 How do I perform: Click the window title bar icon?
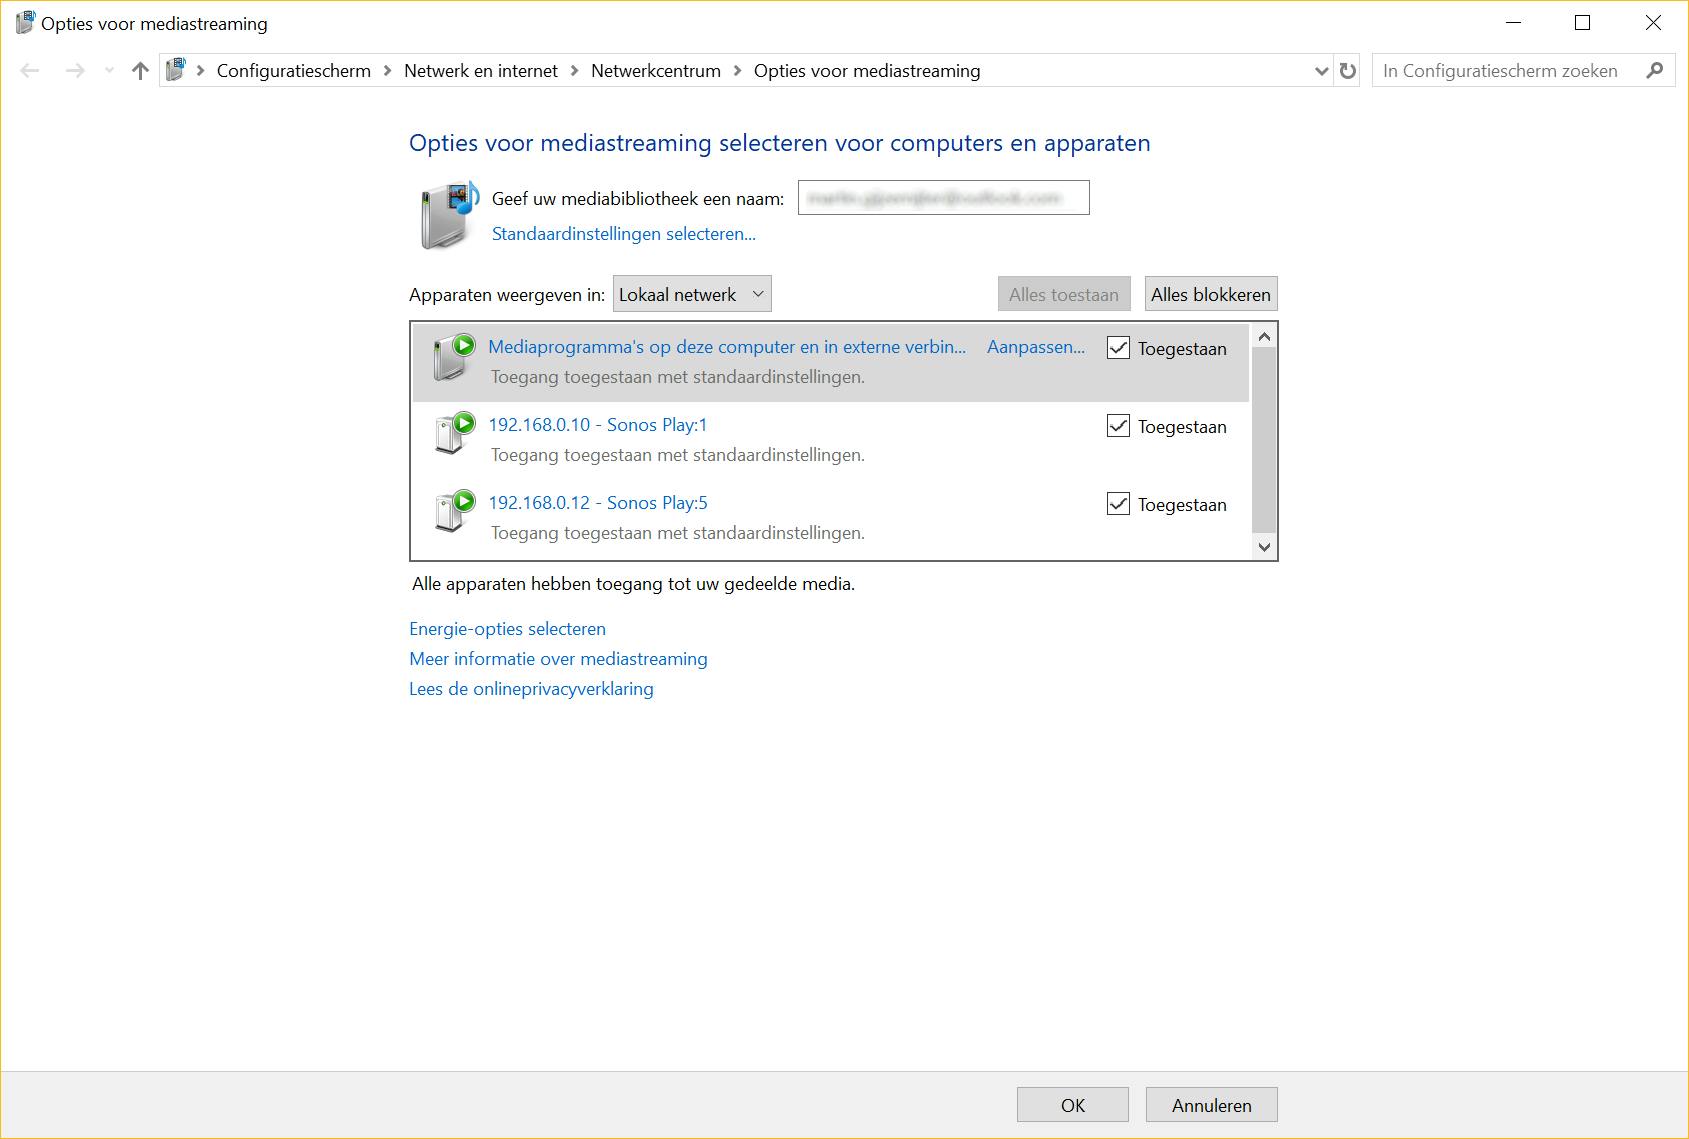[25, 23]
